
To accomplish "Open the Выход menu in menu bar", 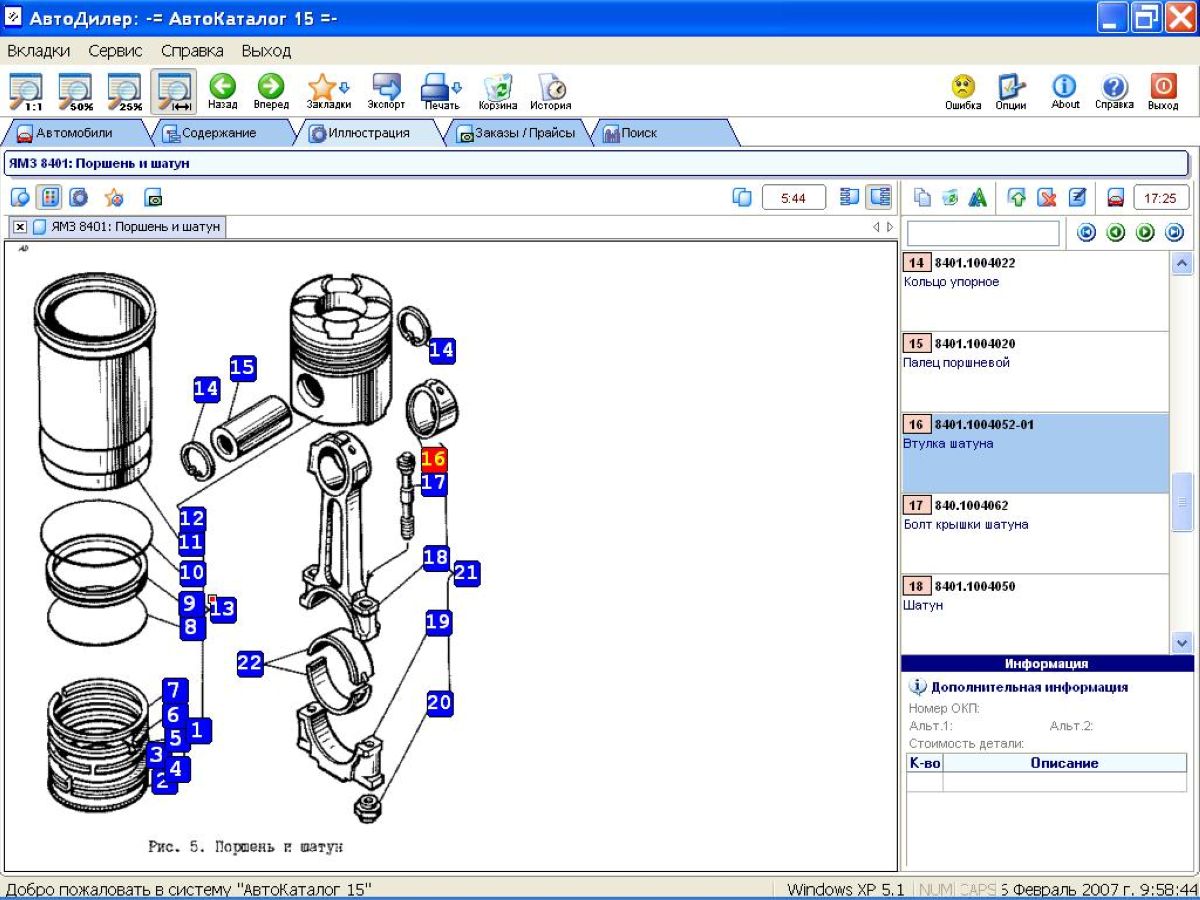I will pyautogui.click(x=266, y=50).
